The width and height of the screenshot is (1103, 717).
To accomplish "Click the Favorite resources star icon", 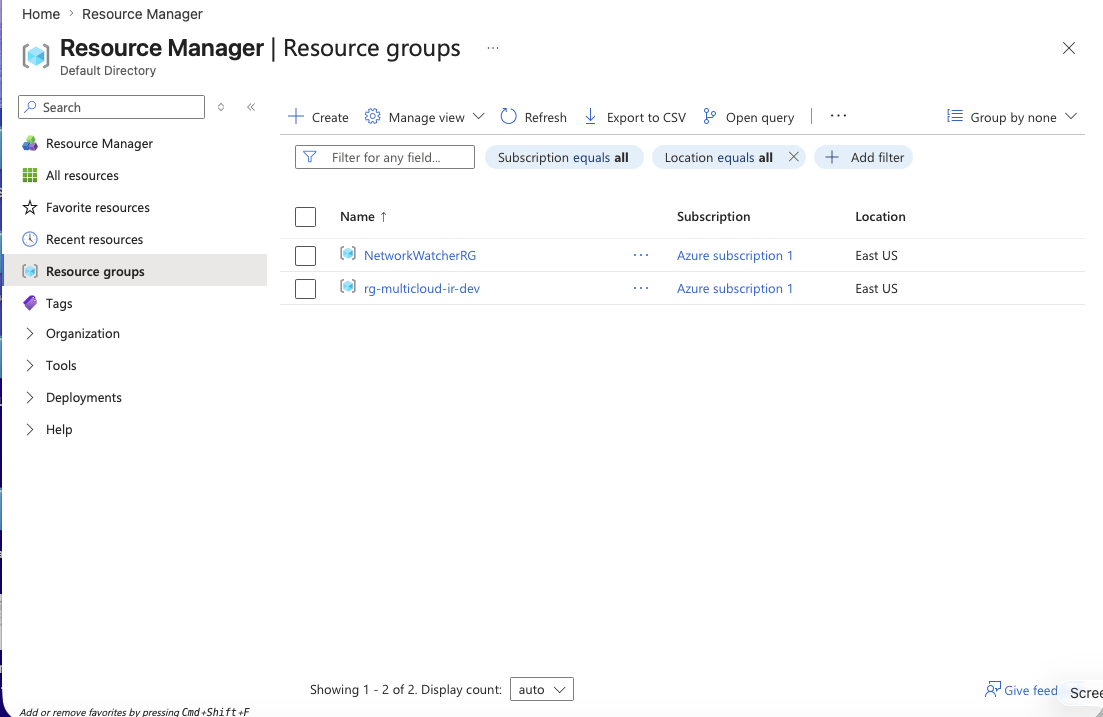I will pos(30,208).
